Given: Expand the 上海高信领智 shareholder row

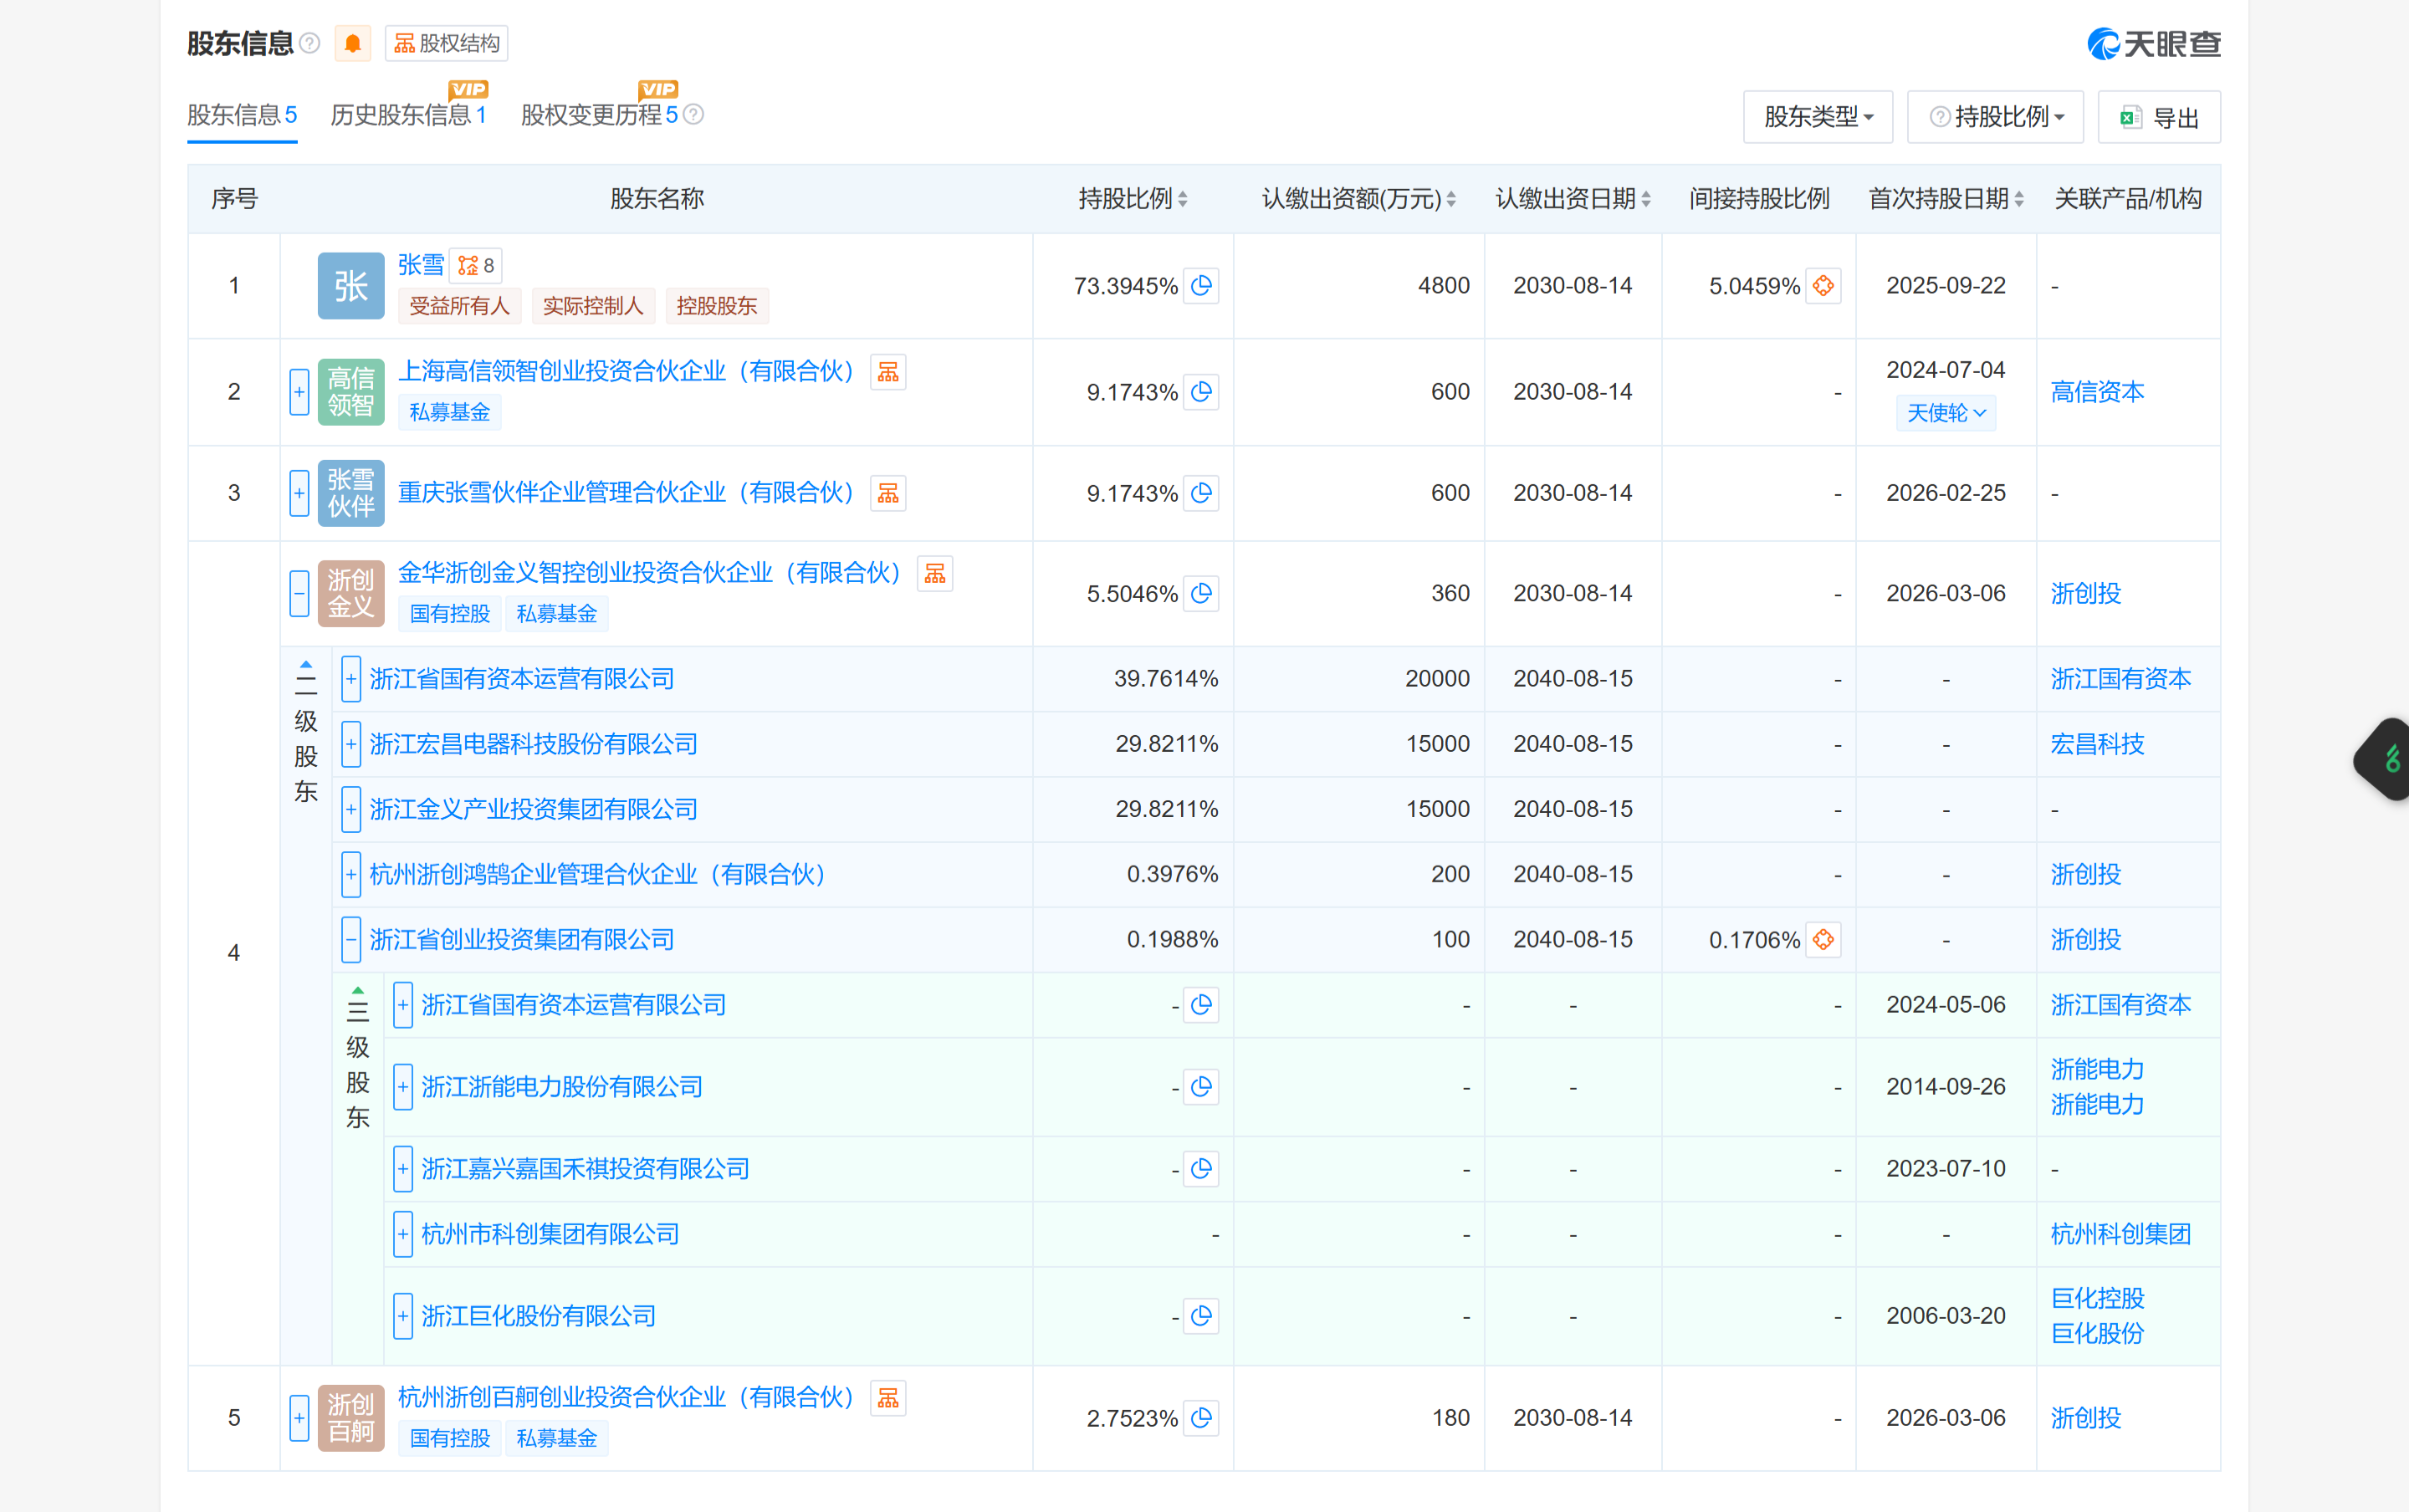Looking at the screenshot, I should pos(299,392).
